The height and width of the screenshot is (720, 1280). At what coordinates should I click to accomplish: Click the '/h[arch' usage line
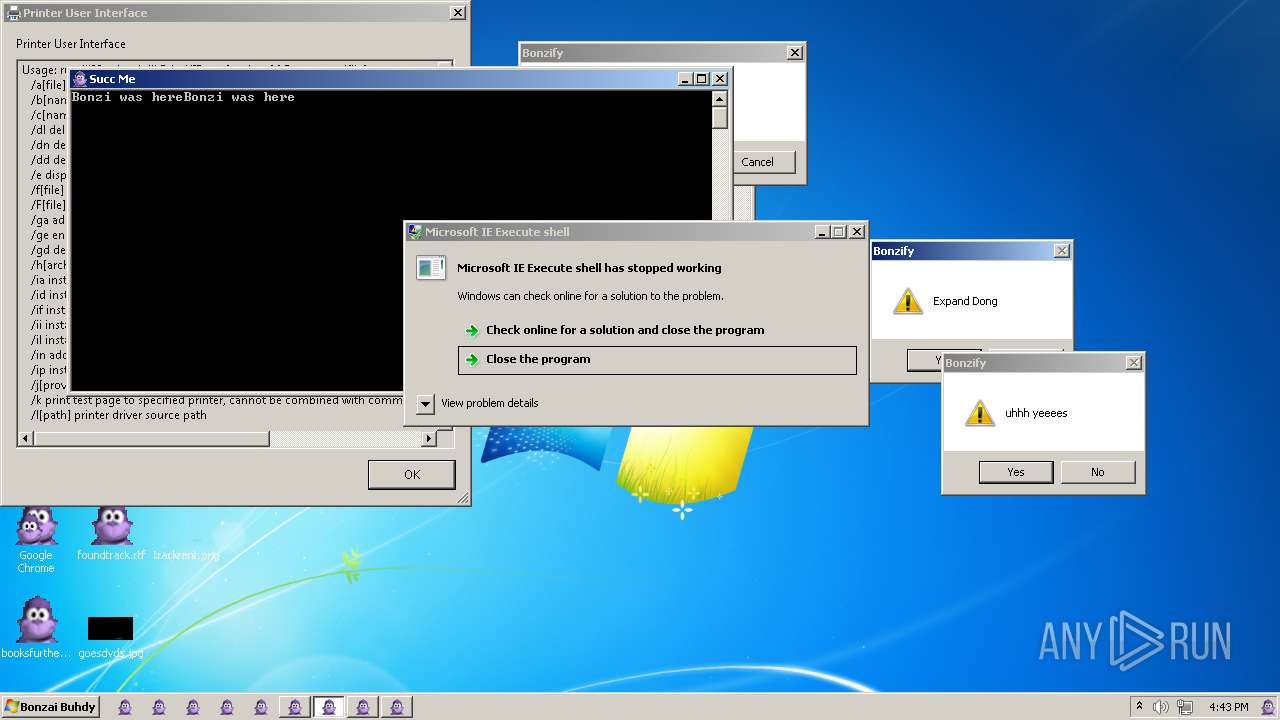point(49,265)
